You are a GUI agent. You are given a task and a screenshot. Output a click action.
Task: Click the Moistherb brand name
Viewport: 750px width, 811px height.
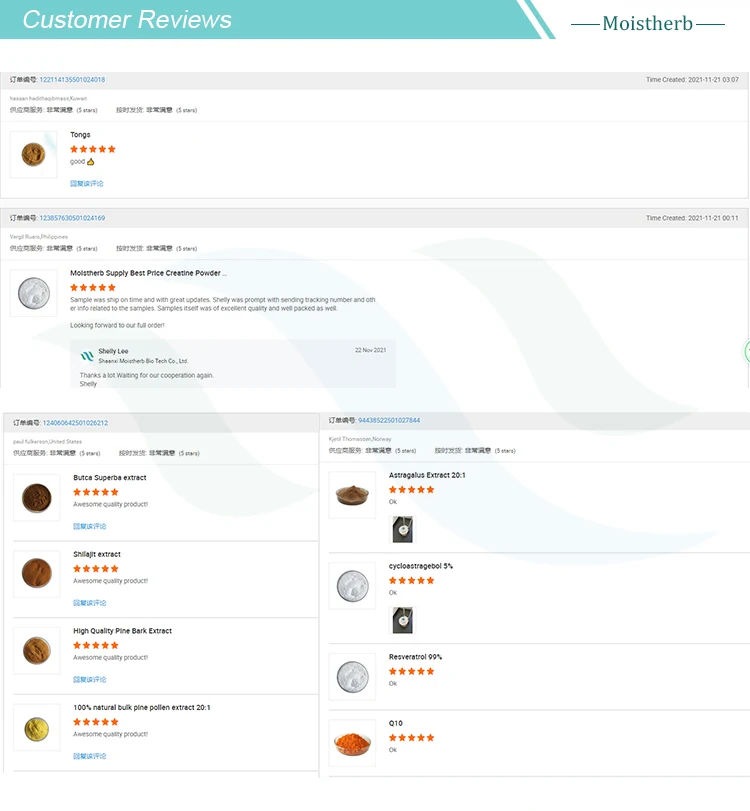tap(648, 23)
